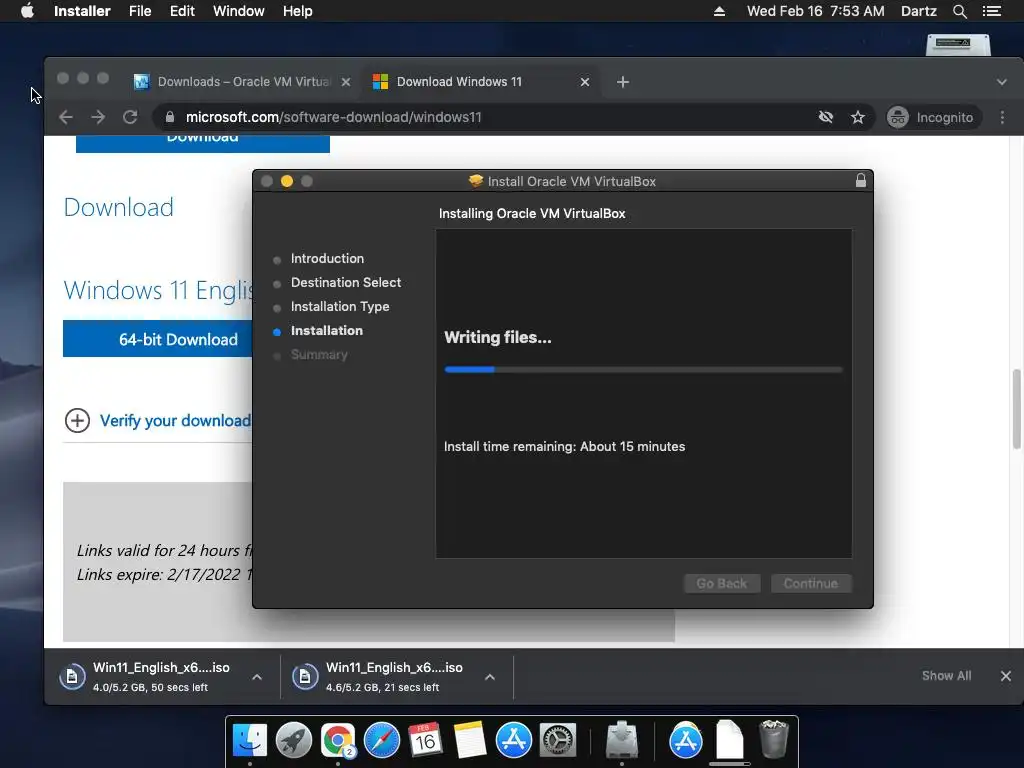Expand options for the 4.0/5.2 GB download
The image size is (1024, 768).
(257, 677)
